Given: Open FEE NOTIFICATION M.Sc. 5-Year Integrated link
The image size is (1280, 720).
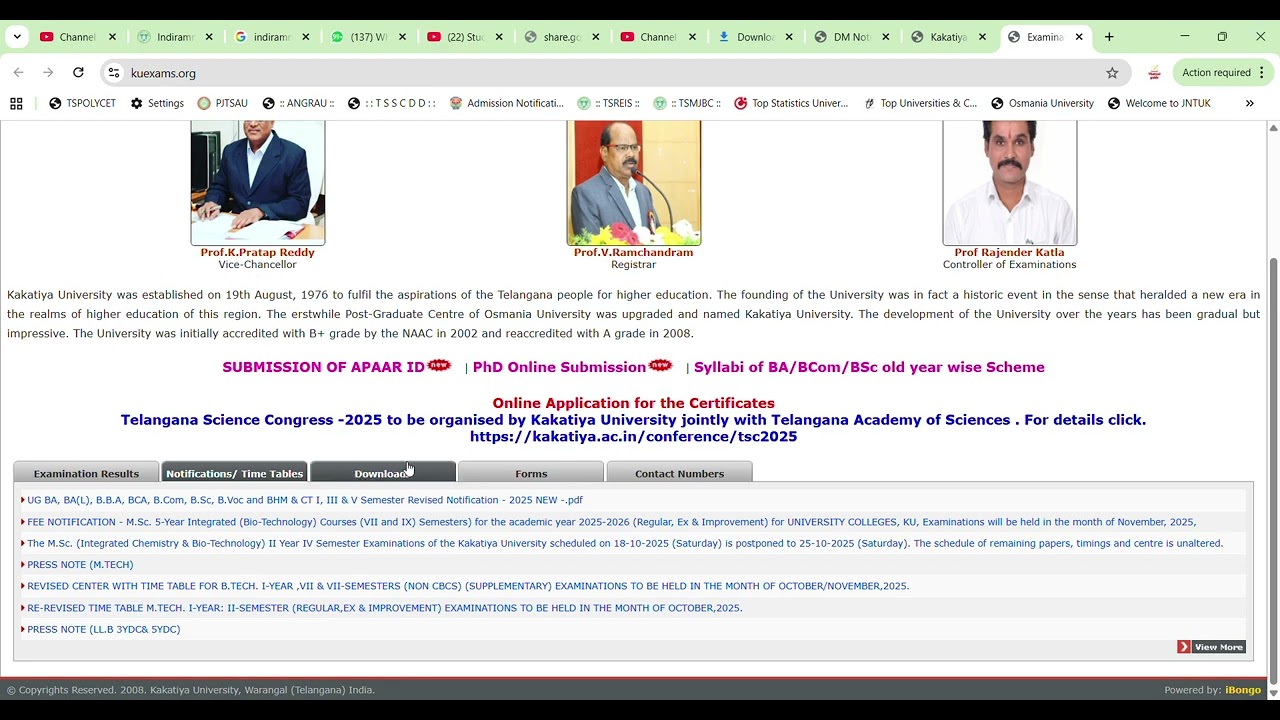Looking at the screenshot, I should (611, 522).
